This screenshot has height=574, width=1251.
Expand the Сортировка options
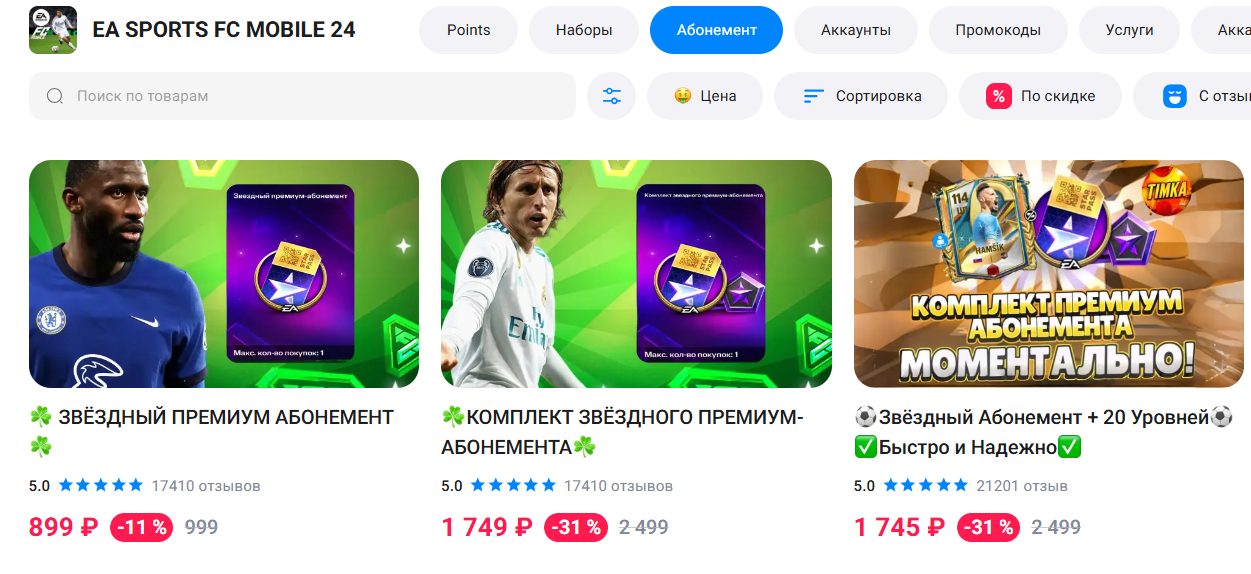861,96
